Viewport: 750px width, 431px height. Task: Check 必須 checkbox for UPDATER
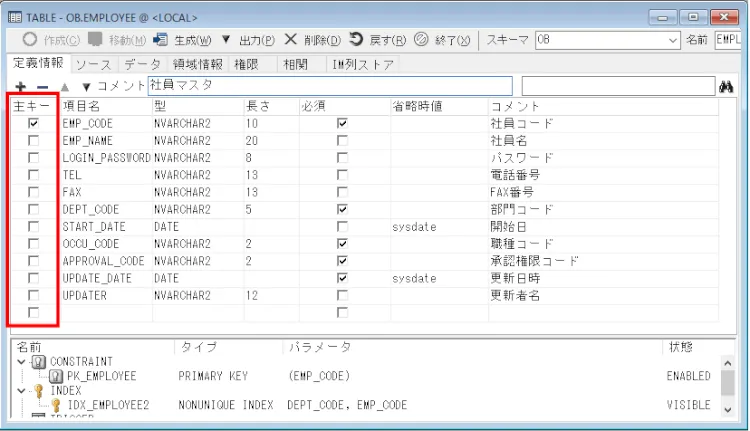click(342, 296)
